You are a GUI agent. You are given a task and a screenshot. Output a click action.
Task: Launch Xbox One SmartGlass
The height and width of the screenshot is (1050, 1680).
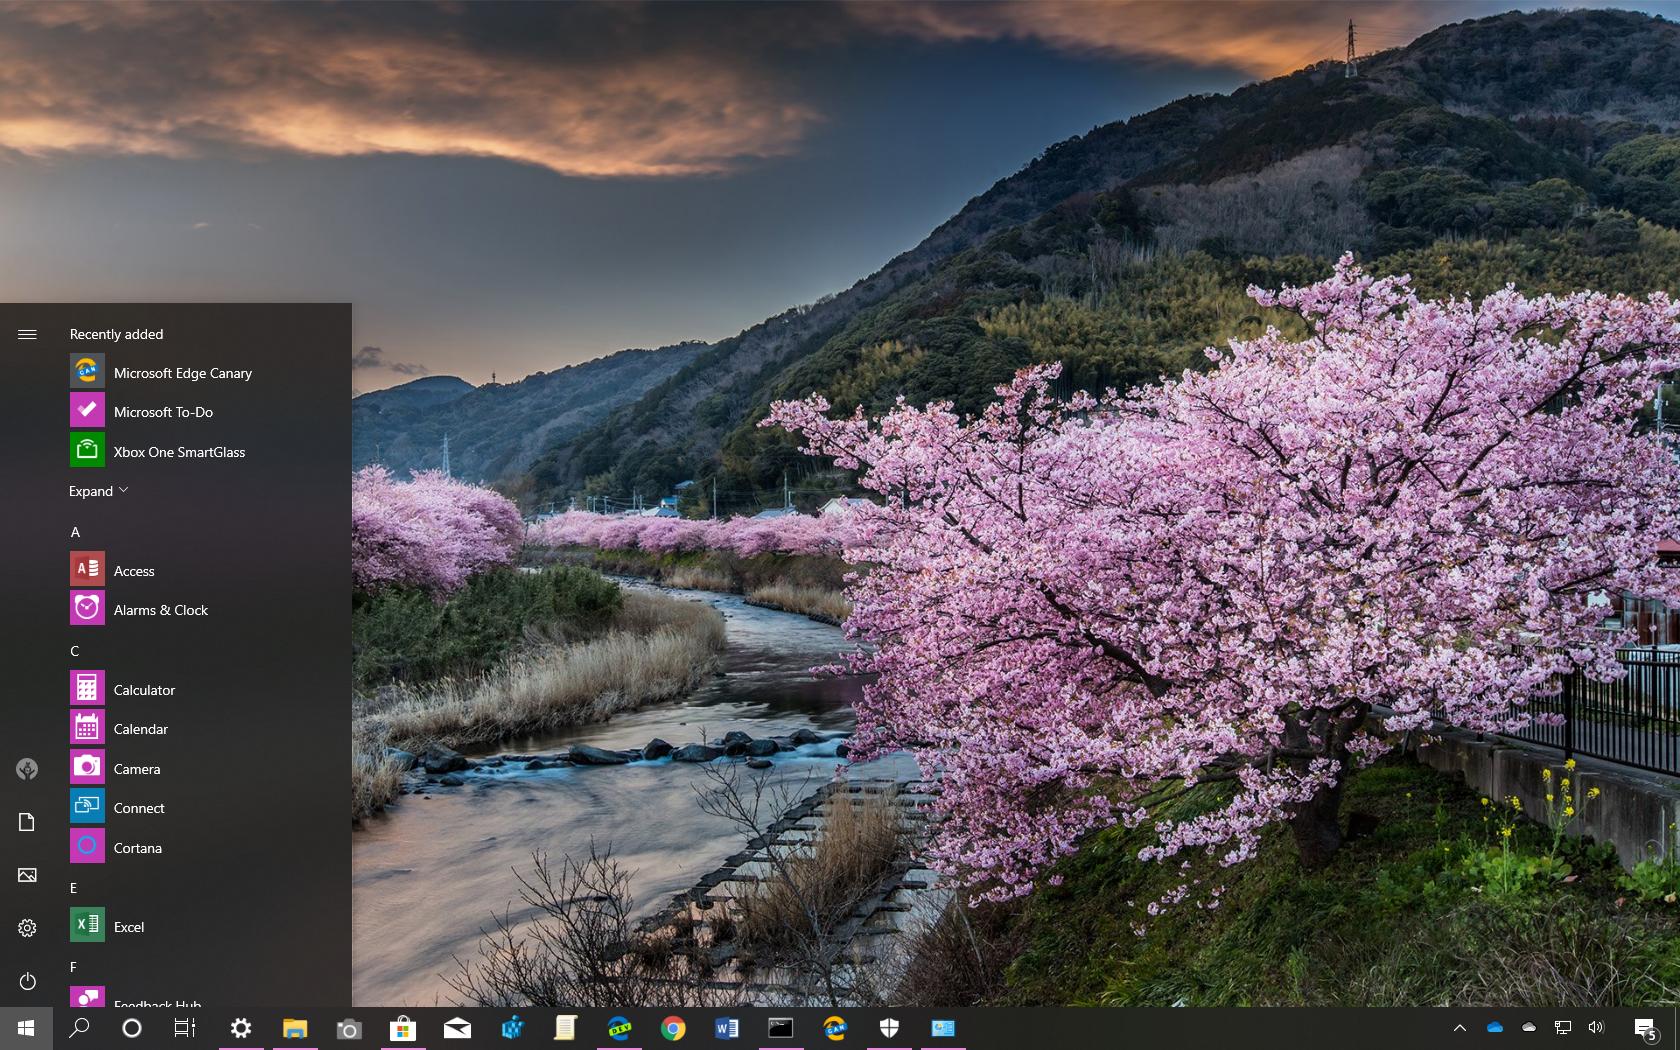click(180, 451)
